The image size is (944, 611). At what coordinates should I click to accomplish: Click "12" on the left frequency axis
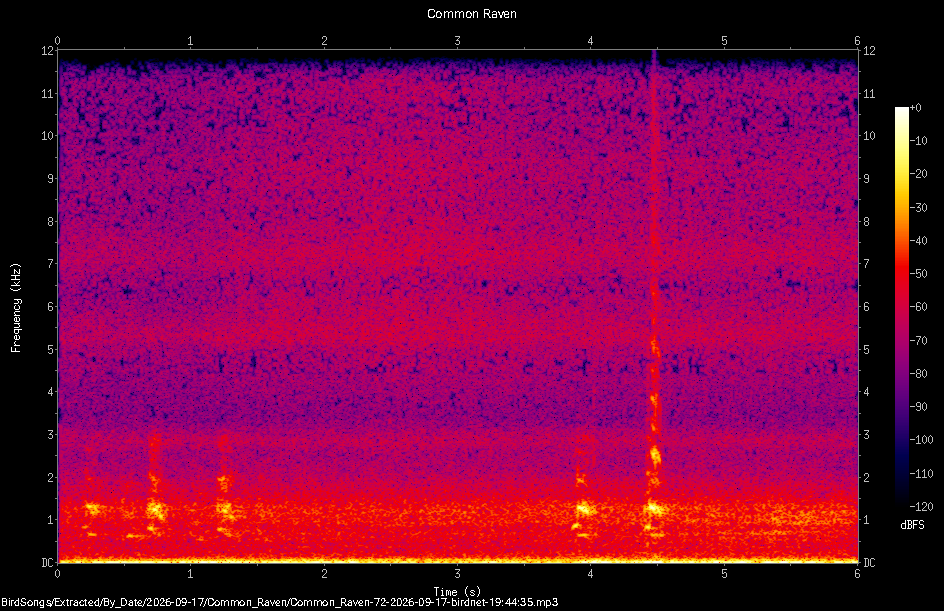[47, 51]
